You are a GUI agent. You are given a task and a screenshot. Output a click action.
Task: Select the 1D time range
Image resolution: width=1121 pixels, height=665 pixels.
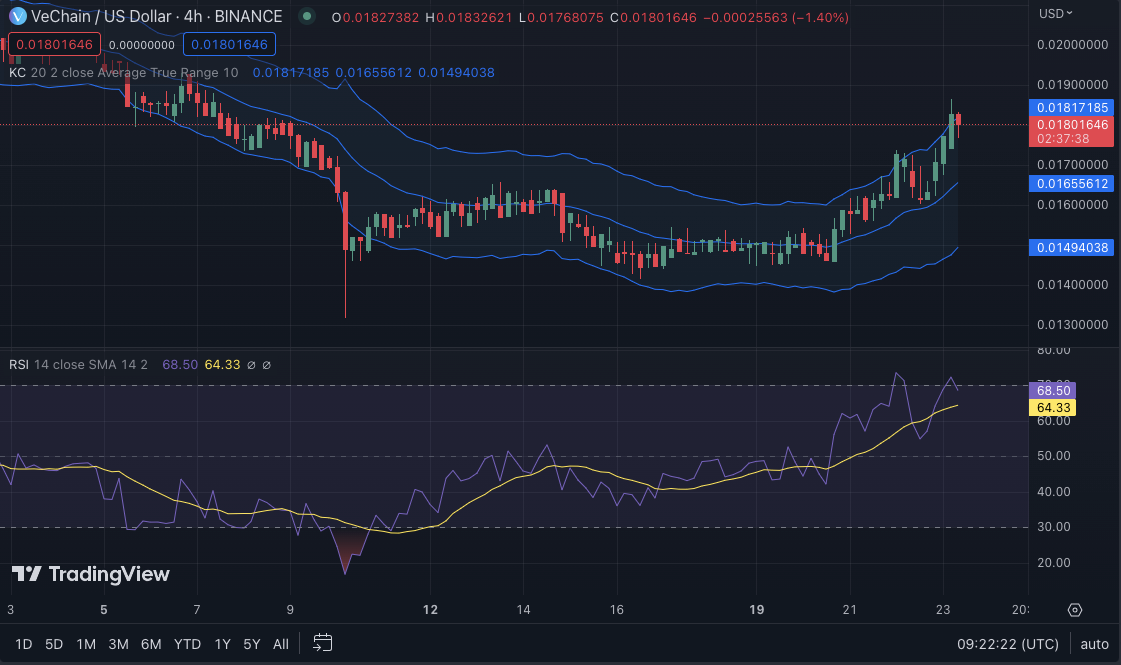coord(24,644)
